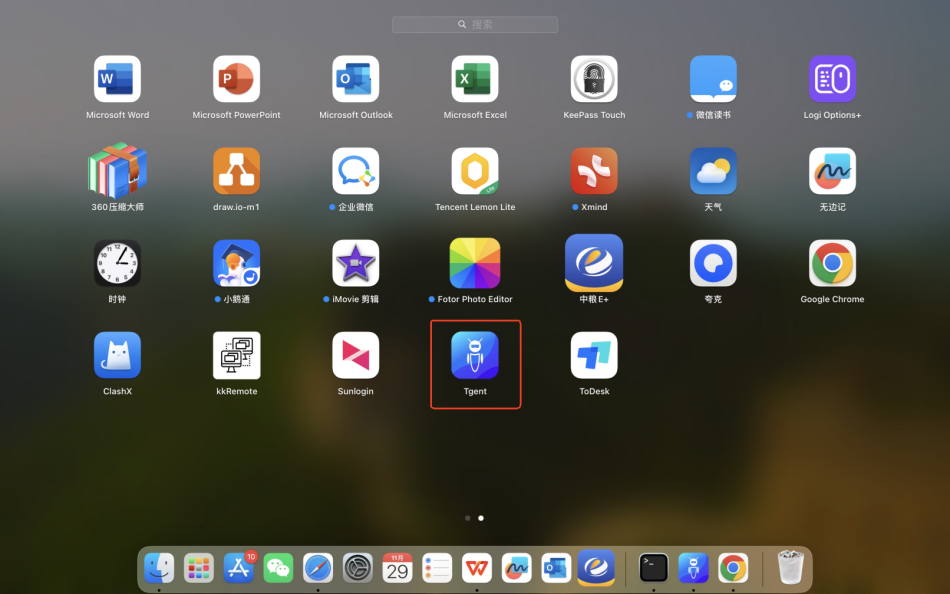The width and height of the screenshot is (950, 594).
Task: Launch 企业微信 app
Action: click(x=356, y=171)
